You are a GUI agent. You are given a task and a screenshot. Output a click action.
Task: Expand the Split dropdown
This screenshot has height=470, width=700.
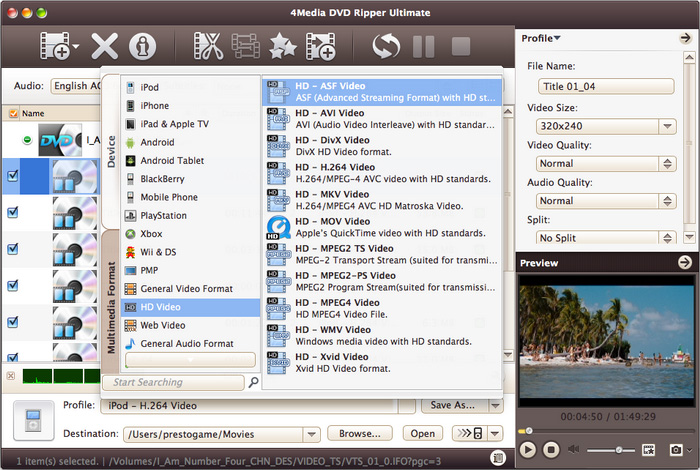pos(667,238)
